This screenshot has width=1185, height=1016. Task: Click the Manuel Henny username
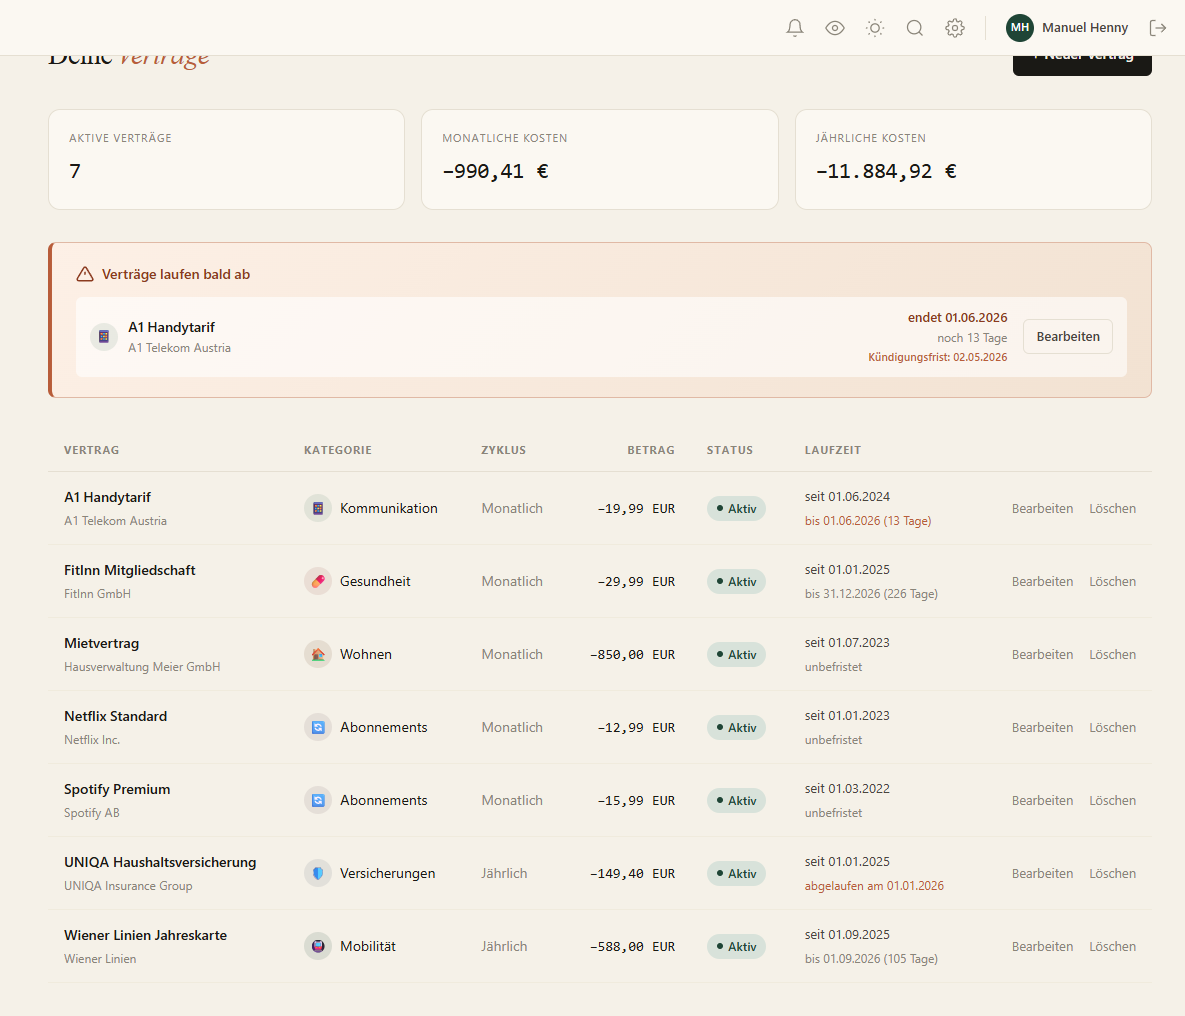point(1084,28)
